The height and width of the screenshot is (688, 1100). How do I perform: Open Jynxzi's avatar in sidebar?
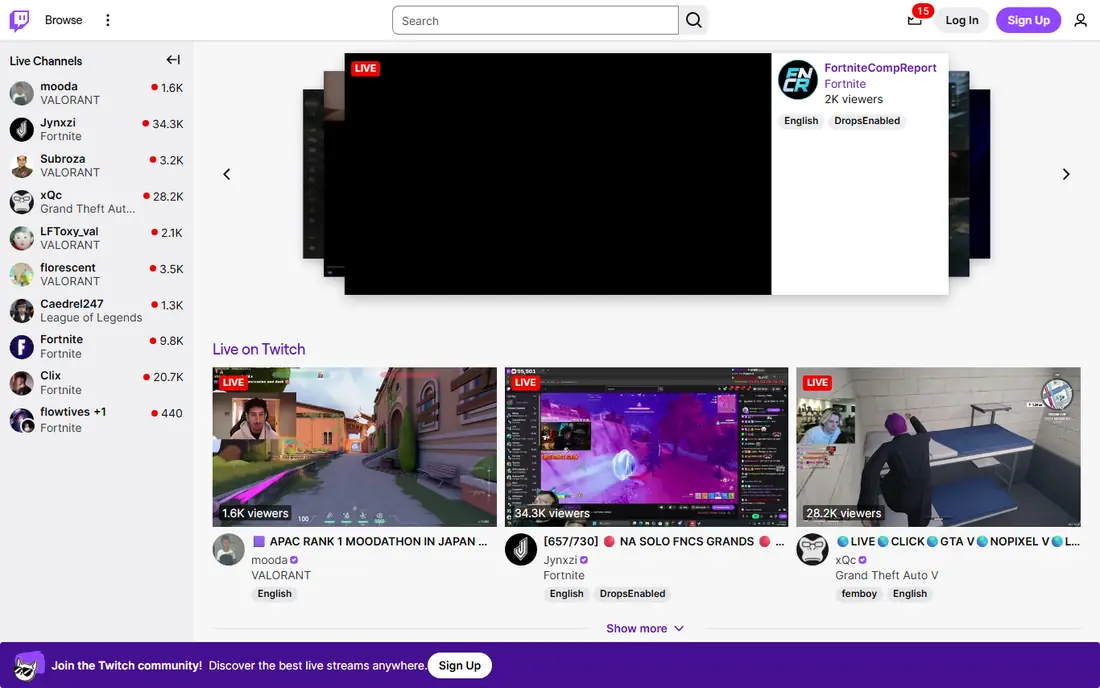(x=22, y=130)
